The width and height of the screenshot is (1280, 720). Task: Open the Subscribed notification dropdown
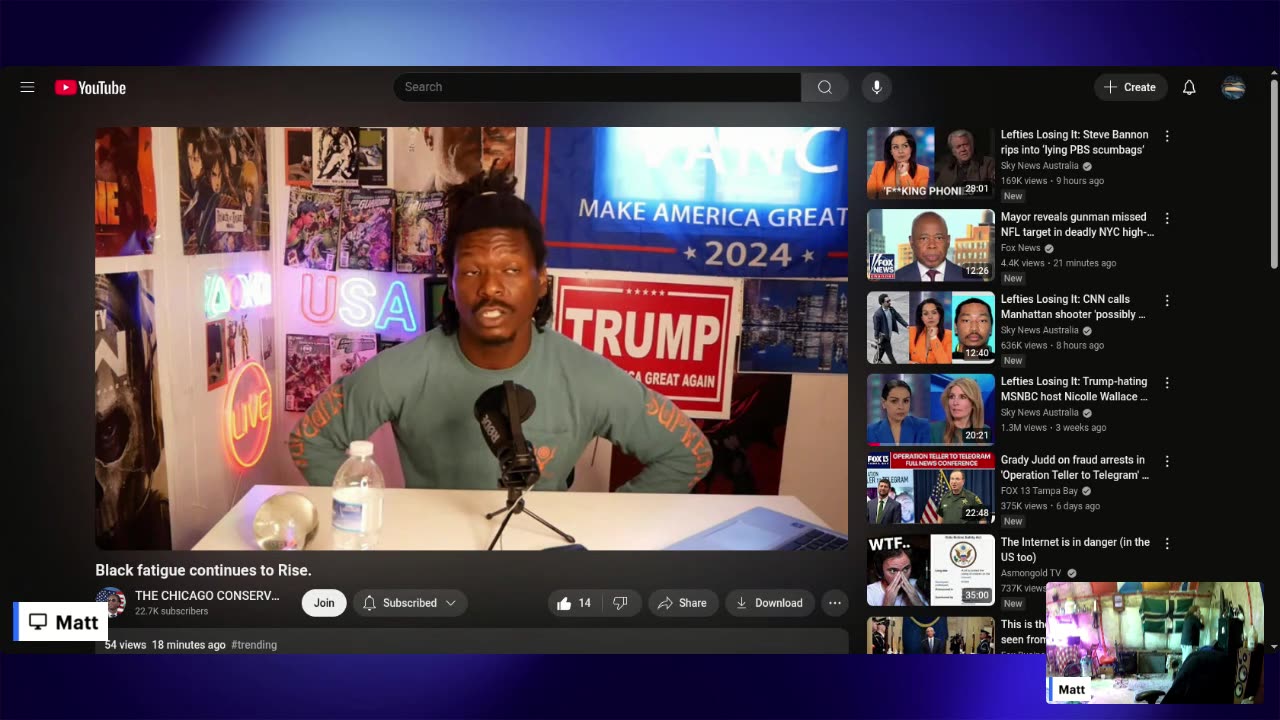coord(410,603)
